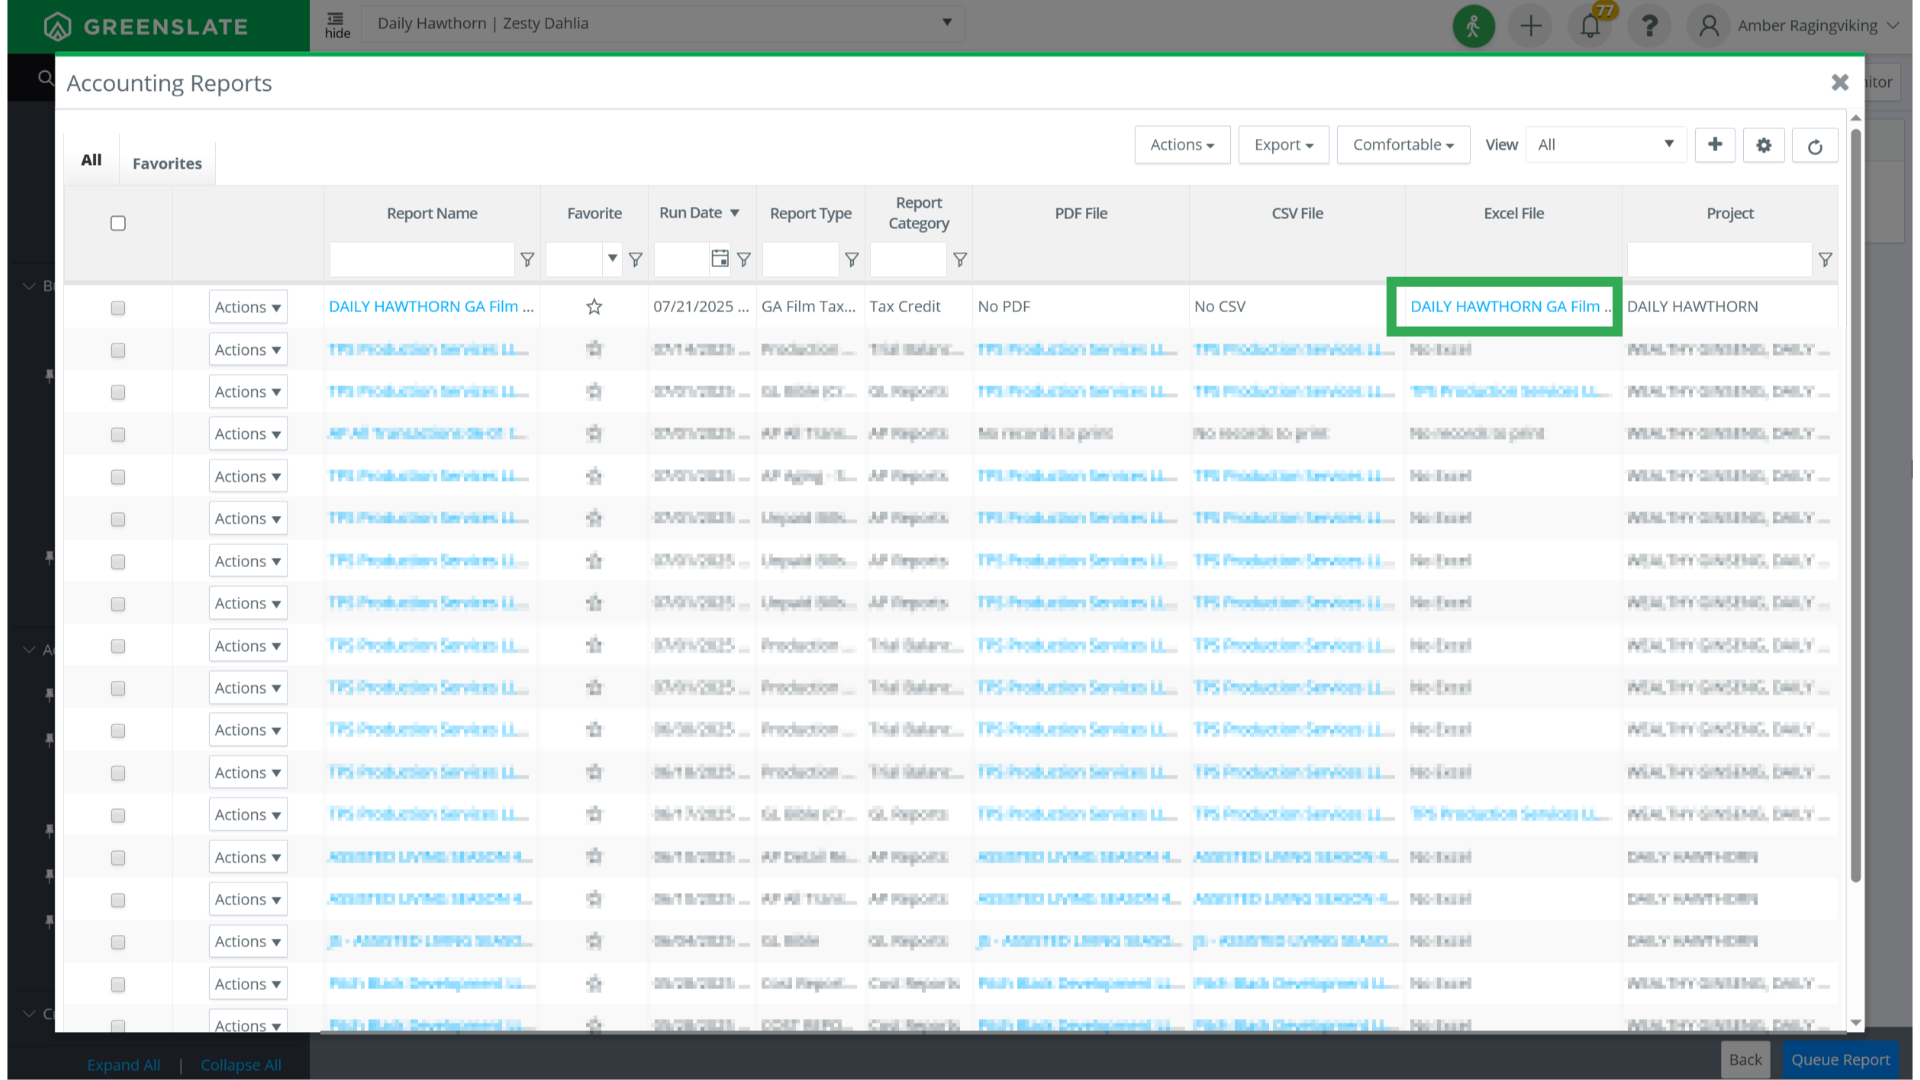This screenshot has width=1920, height=1080.
Task: Click the Project column header
Action: pyautogui.click(x=1730, y=213)
